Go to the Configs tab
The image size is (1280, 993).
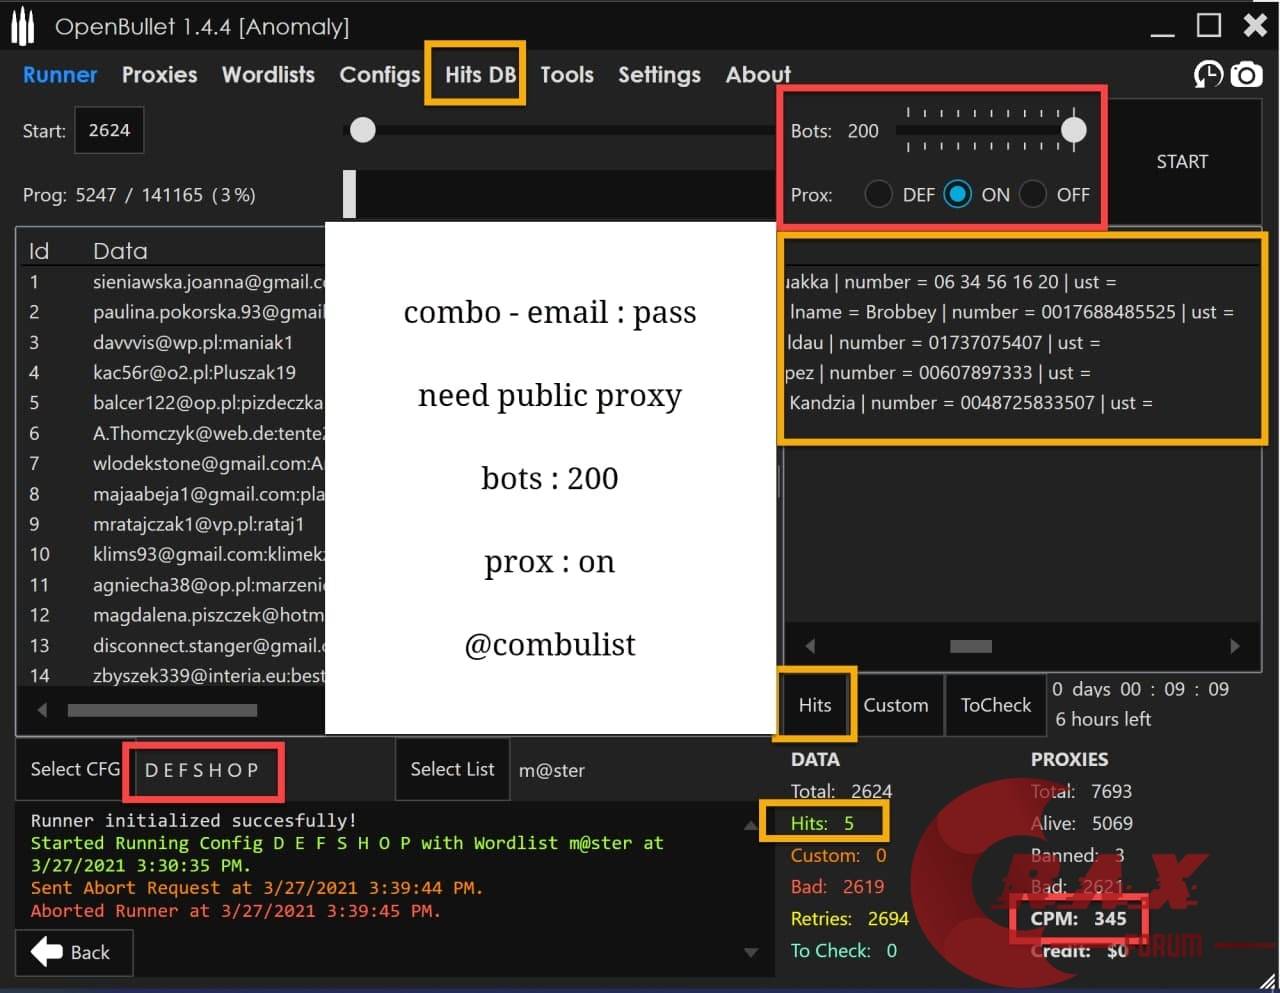380,75
